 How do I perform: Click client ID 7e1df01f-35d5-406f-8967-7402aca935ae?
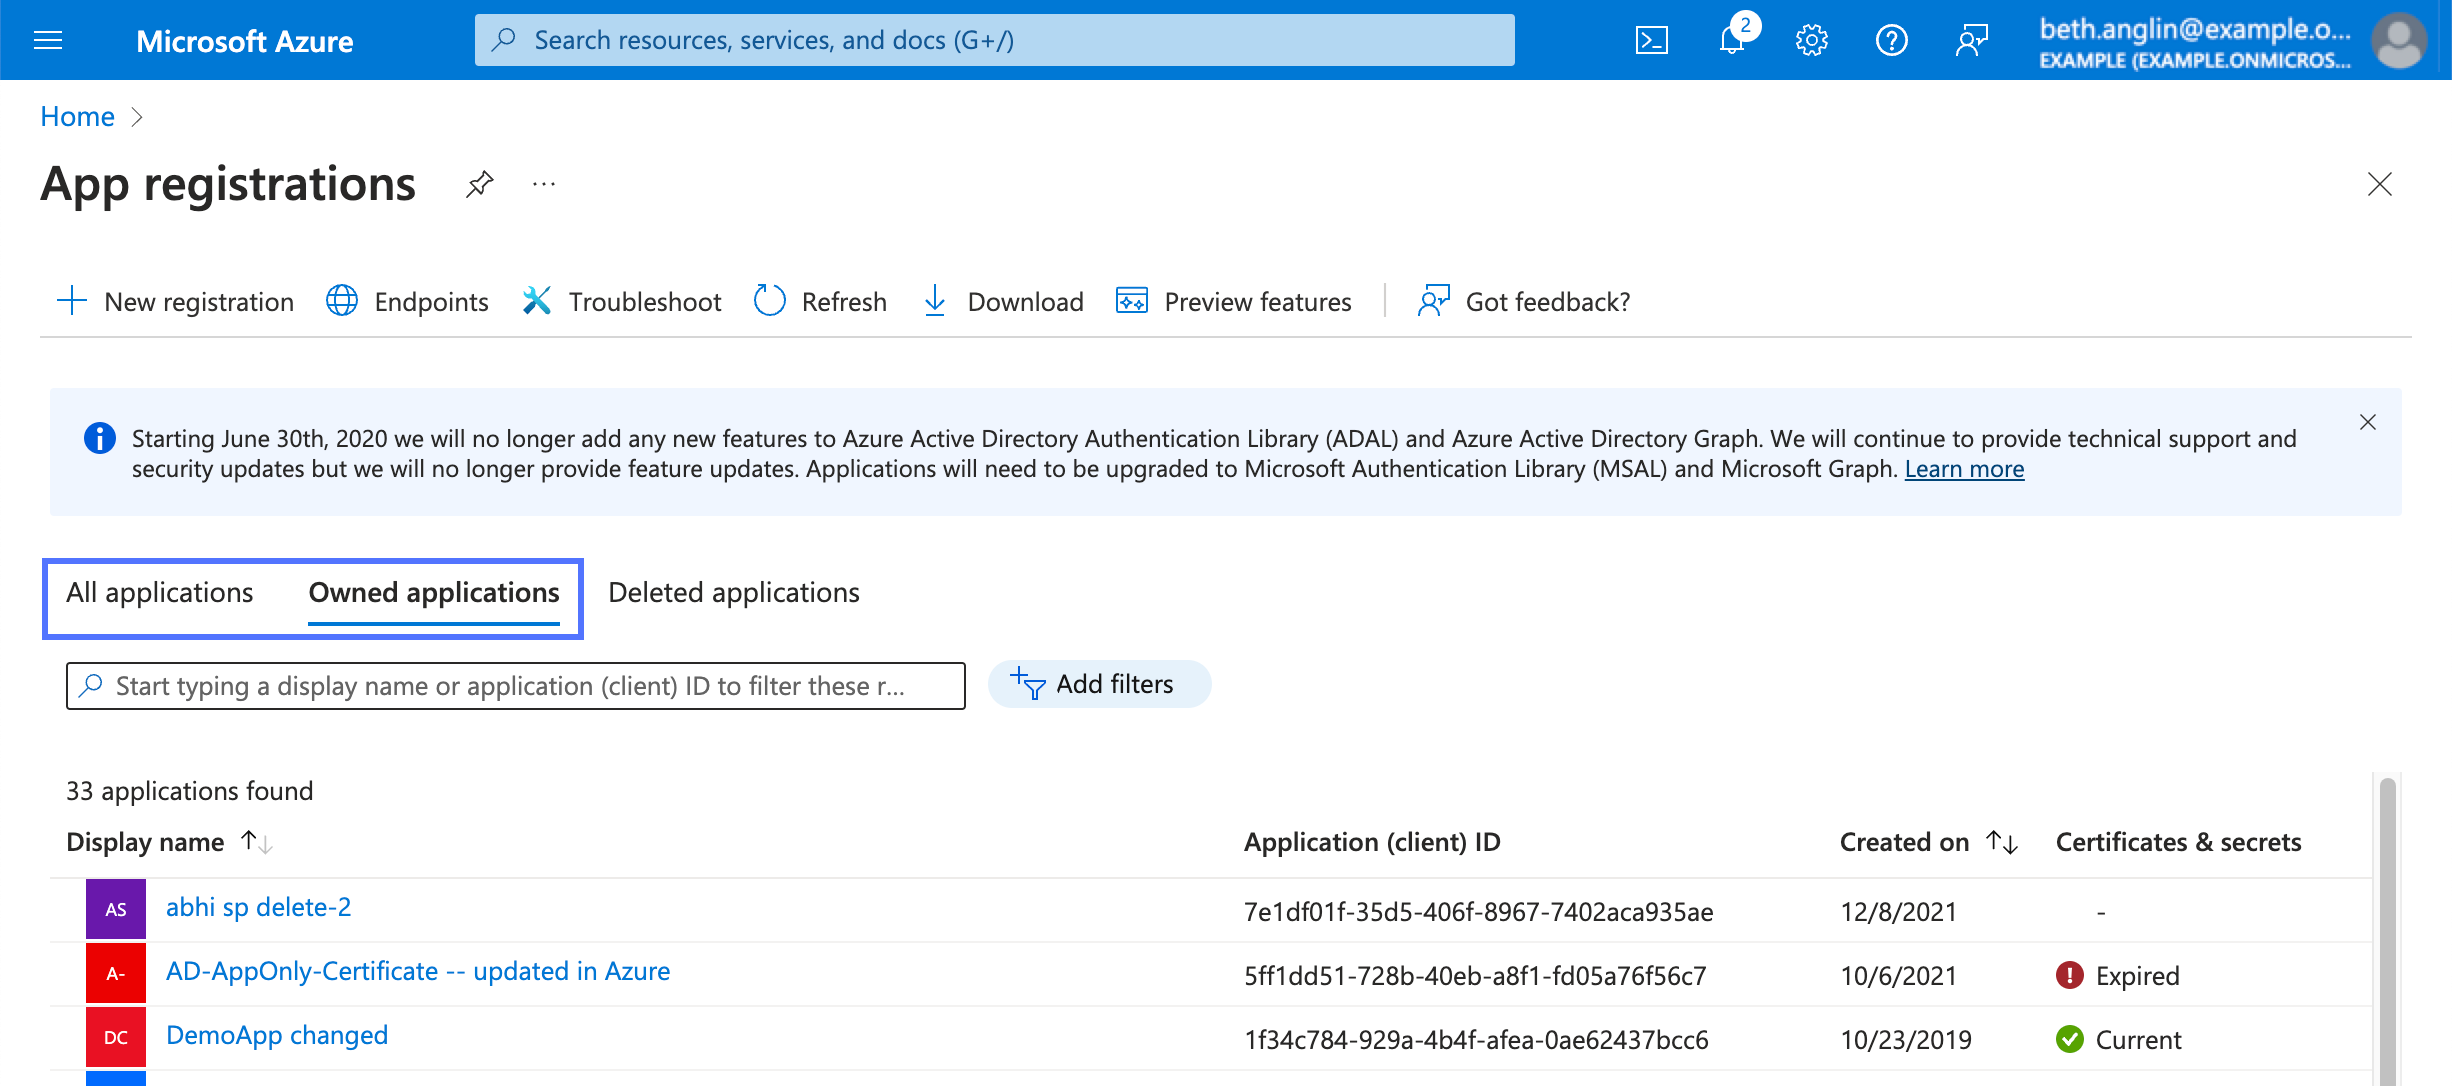coord(1478,911)
